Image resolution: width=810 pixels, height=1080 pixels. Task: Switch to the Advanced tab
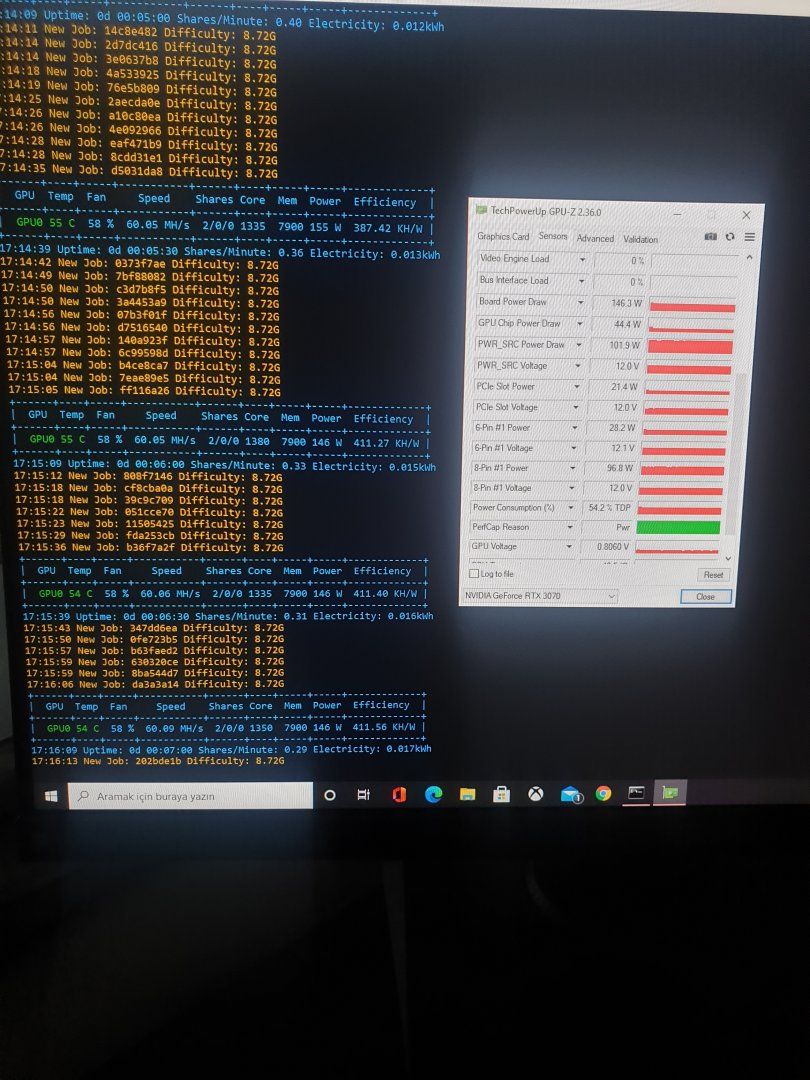[x=595, y=238]
